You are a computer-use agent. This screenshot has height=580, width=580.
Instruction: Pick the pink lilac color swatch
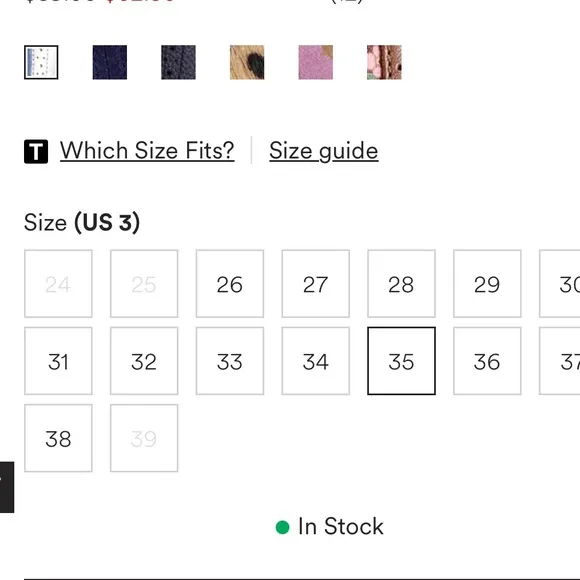pos(316,62)
